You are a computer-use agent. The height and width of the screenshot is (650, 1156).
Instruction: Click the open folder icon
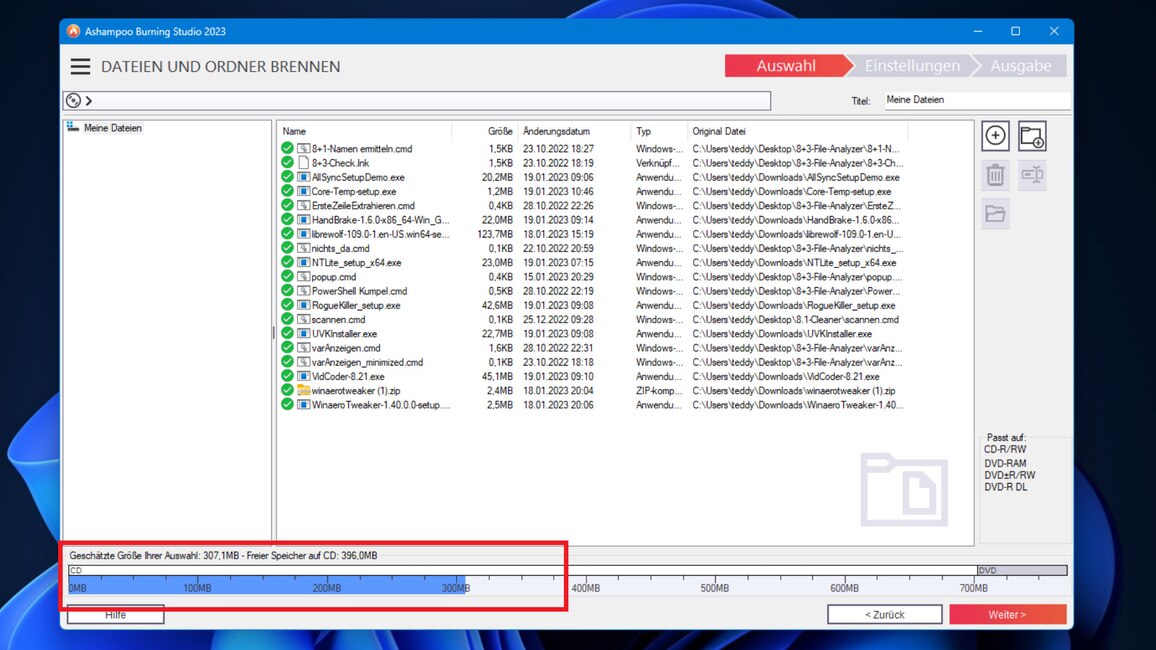click(x=995, y=213)
